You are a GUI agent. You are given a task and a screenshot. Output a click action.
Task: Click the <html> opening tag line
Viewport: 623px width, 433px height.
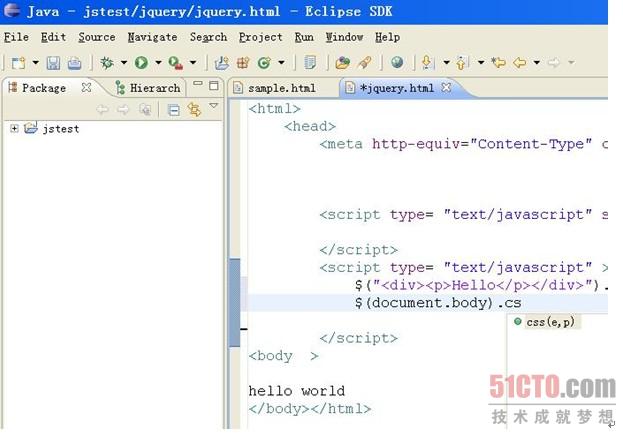click(x=275, y=108)
